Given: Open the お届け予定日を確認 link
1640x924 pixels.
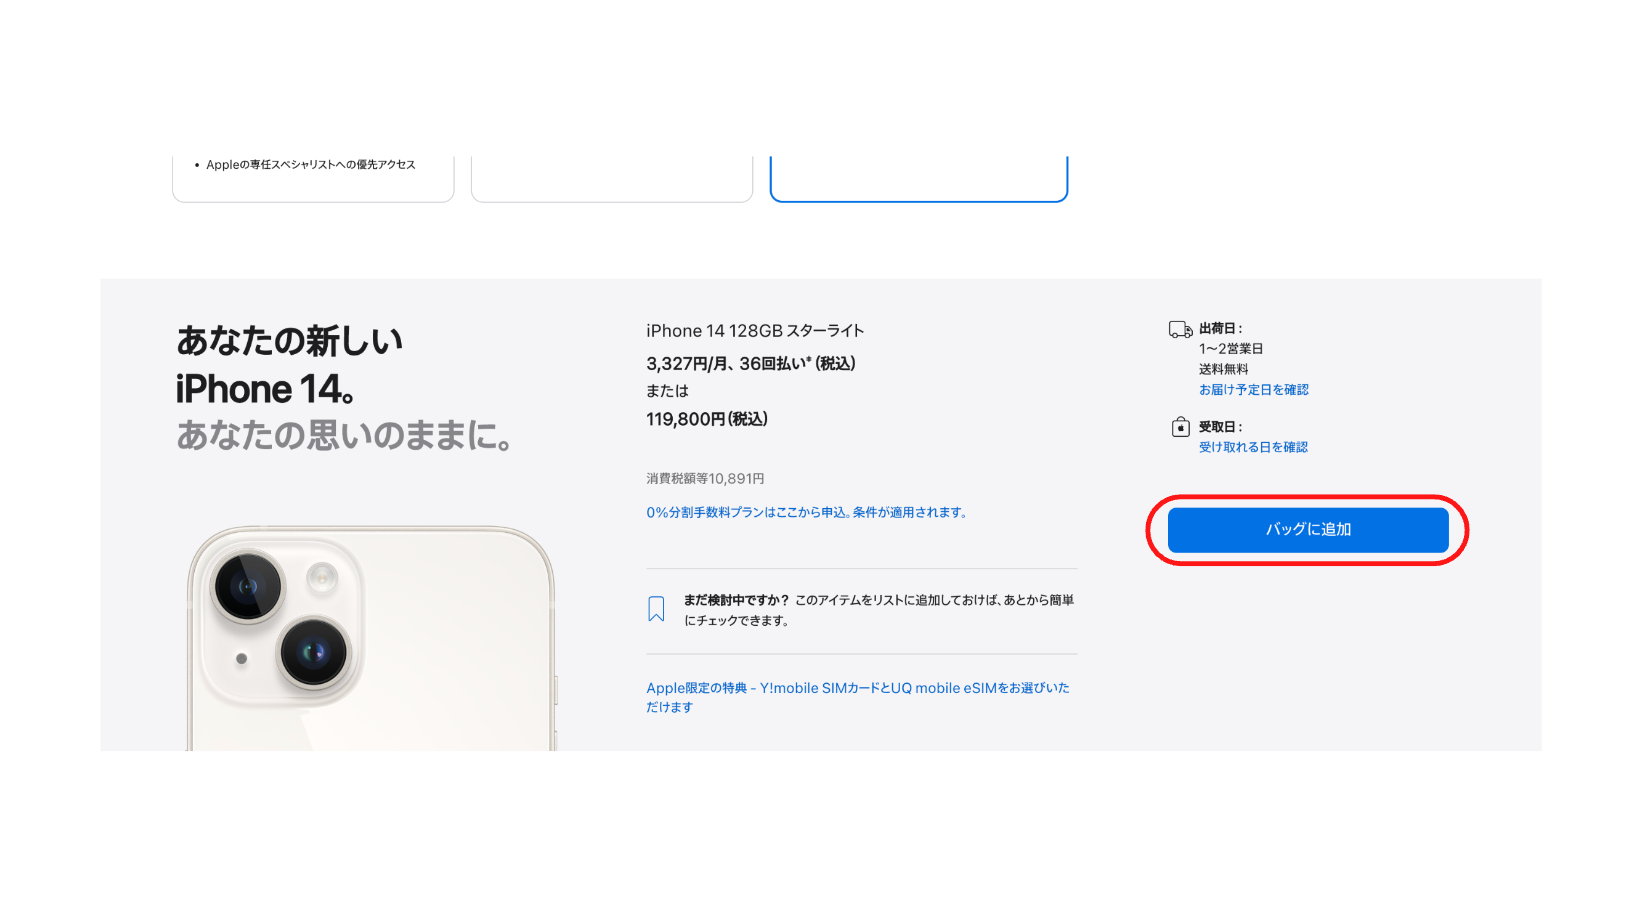Looking at the screenshot, I should (1254, 390).
